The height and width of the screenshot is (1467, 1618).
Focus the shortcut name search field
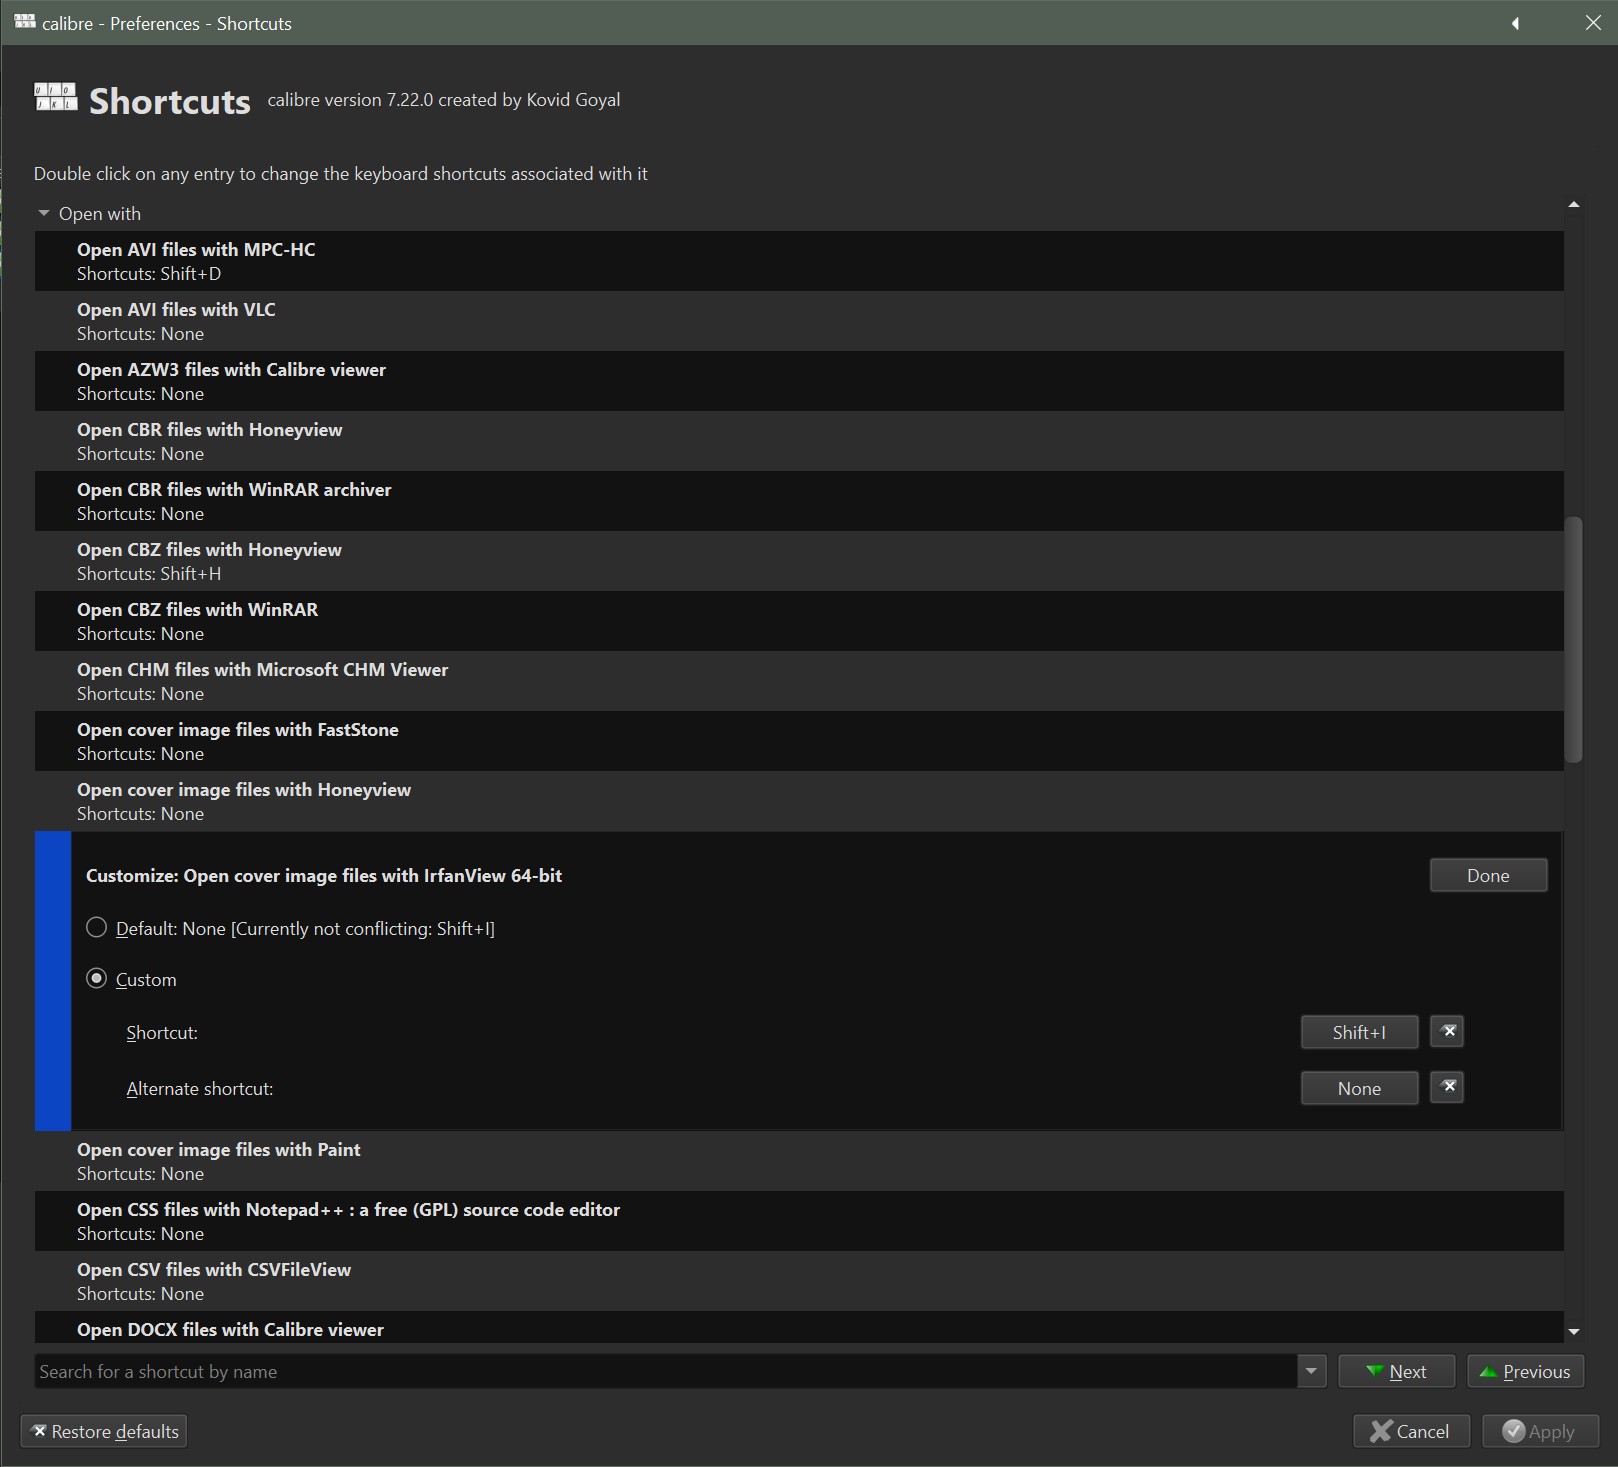(x=665, y=1371)
